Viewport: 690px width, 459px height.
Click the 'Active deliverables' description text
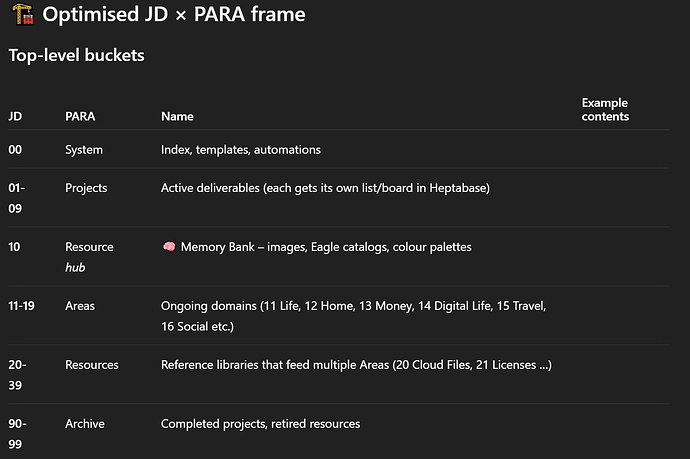pyautogui.click(x=325, y=188)
